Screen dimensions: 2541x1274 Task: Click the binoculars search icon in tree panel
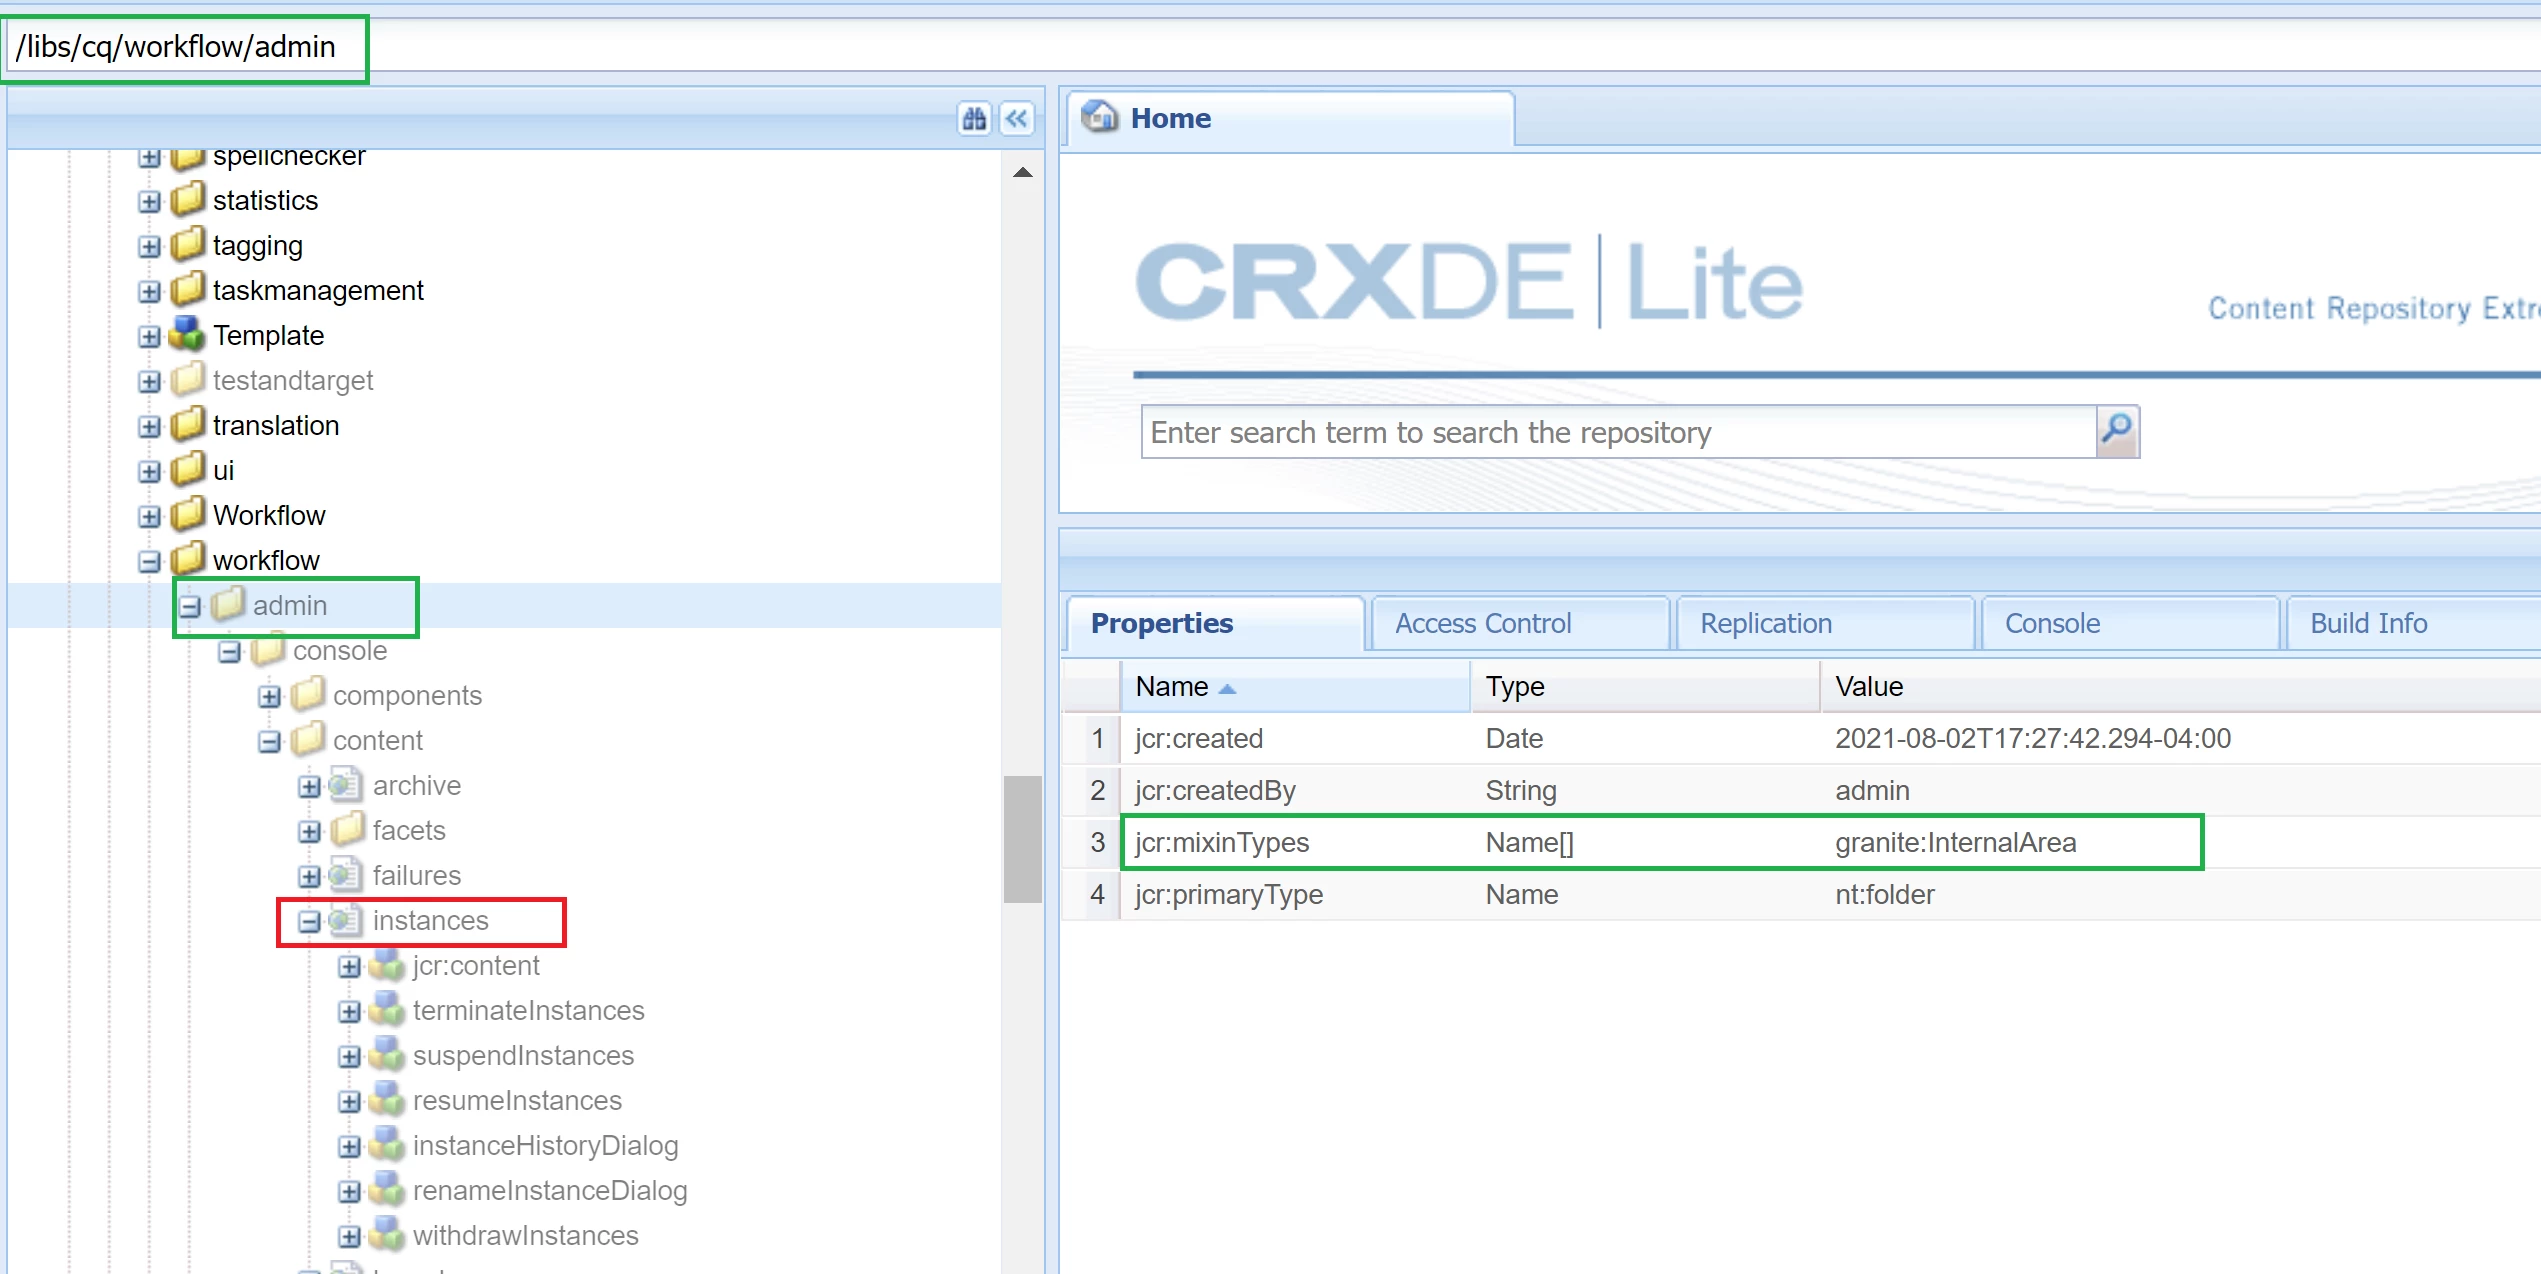[x=973, y=119]
